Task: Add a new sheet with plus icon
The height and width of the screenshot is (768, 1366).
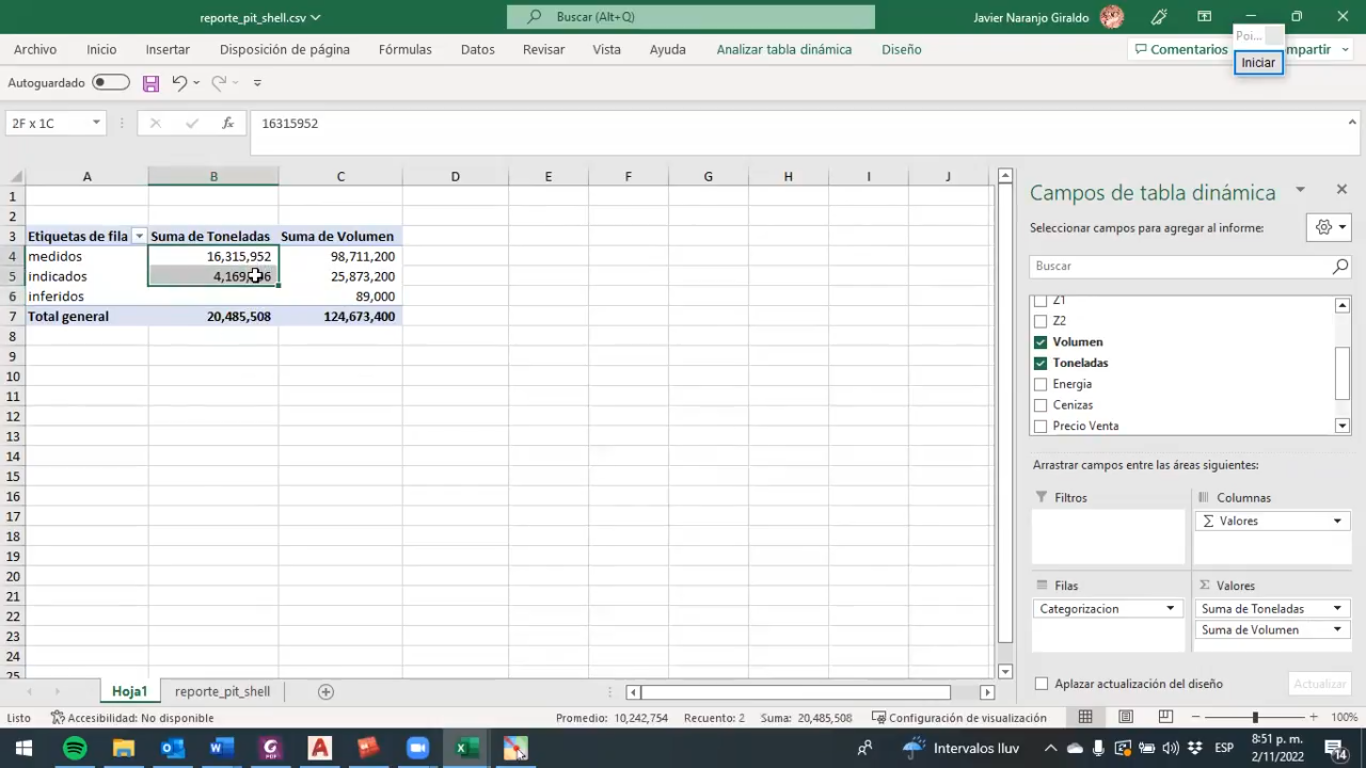Action: pos(325,692)
